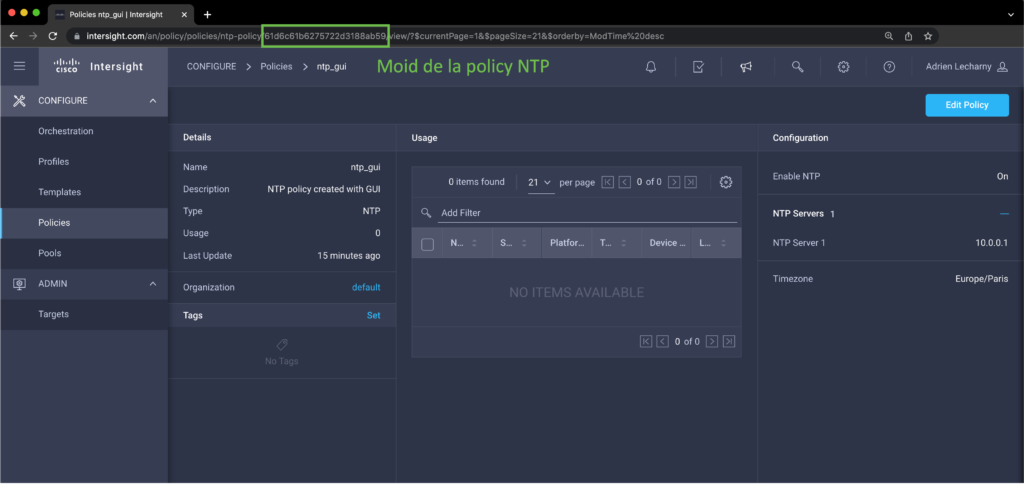Open Usage table column settings gear

tap(726, 182)
